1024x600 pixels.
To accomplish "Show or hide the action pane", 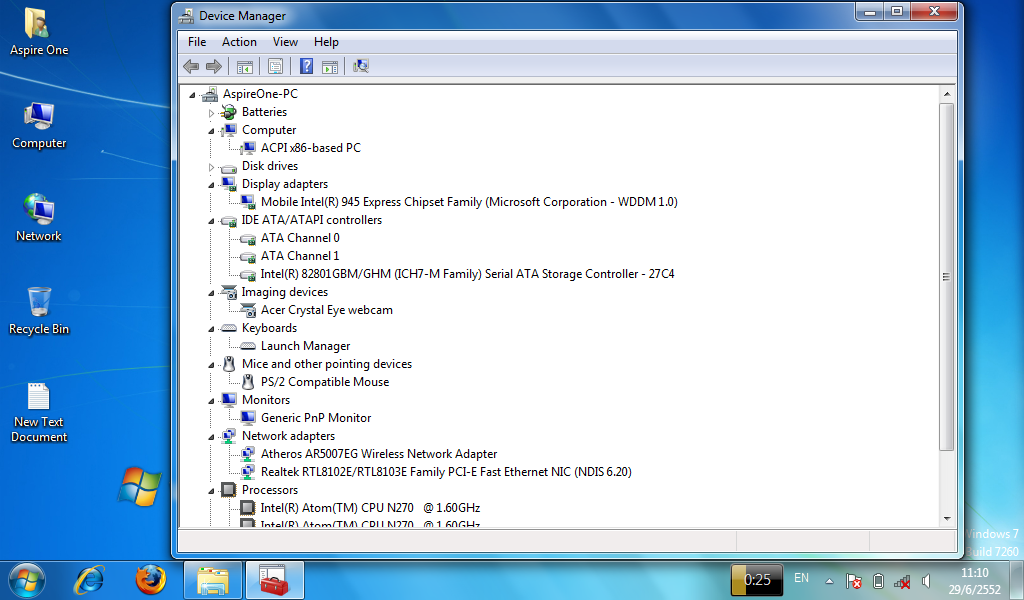I will tap(330, 66).
